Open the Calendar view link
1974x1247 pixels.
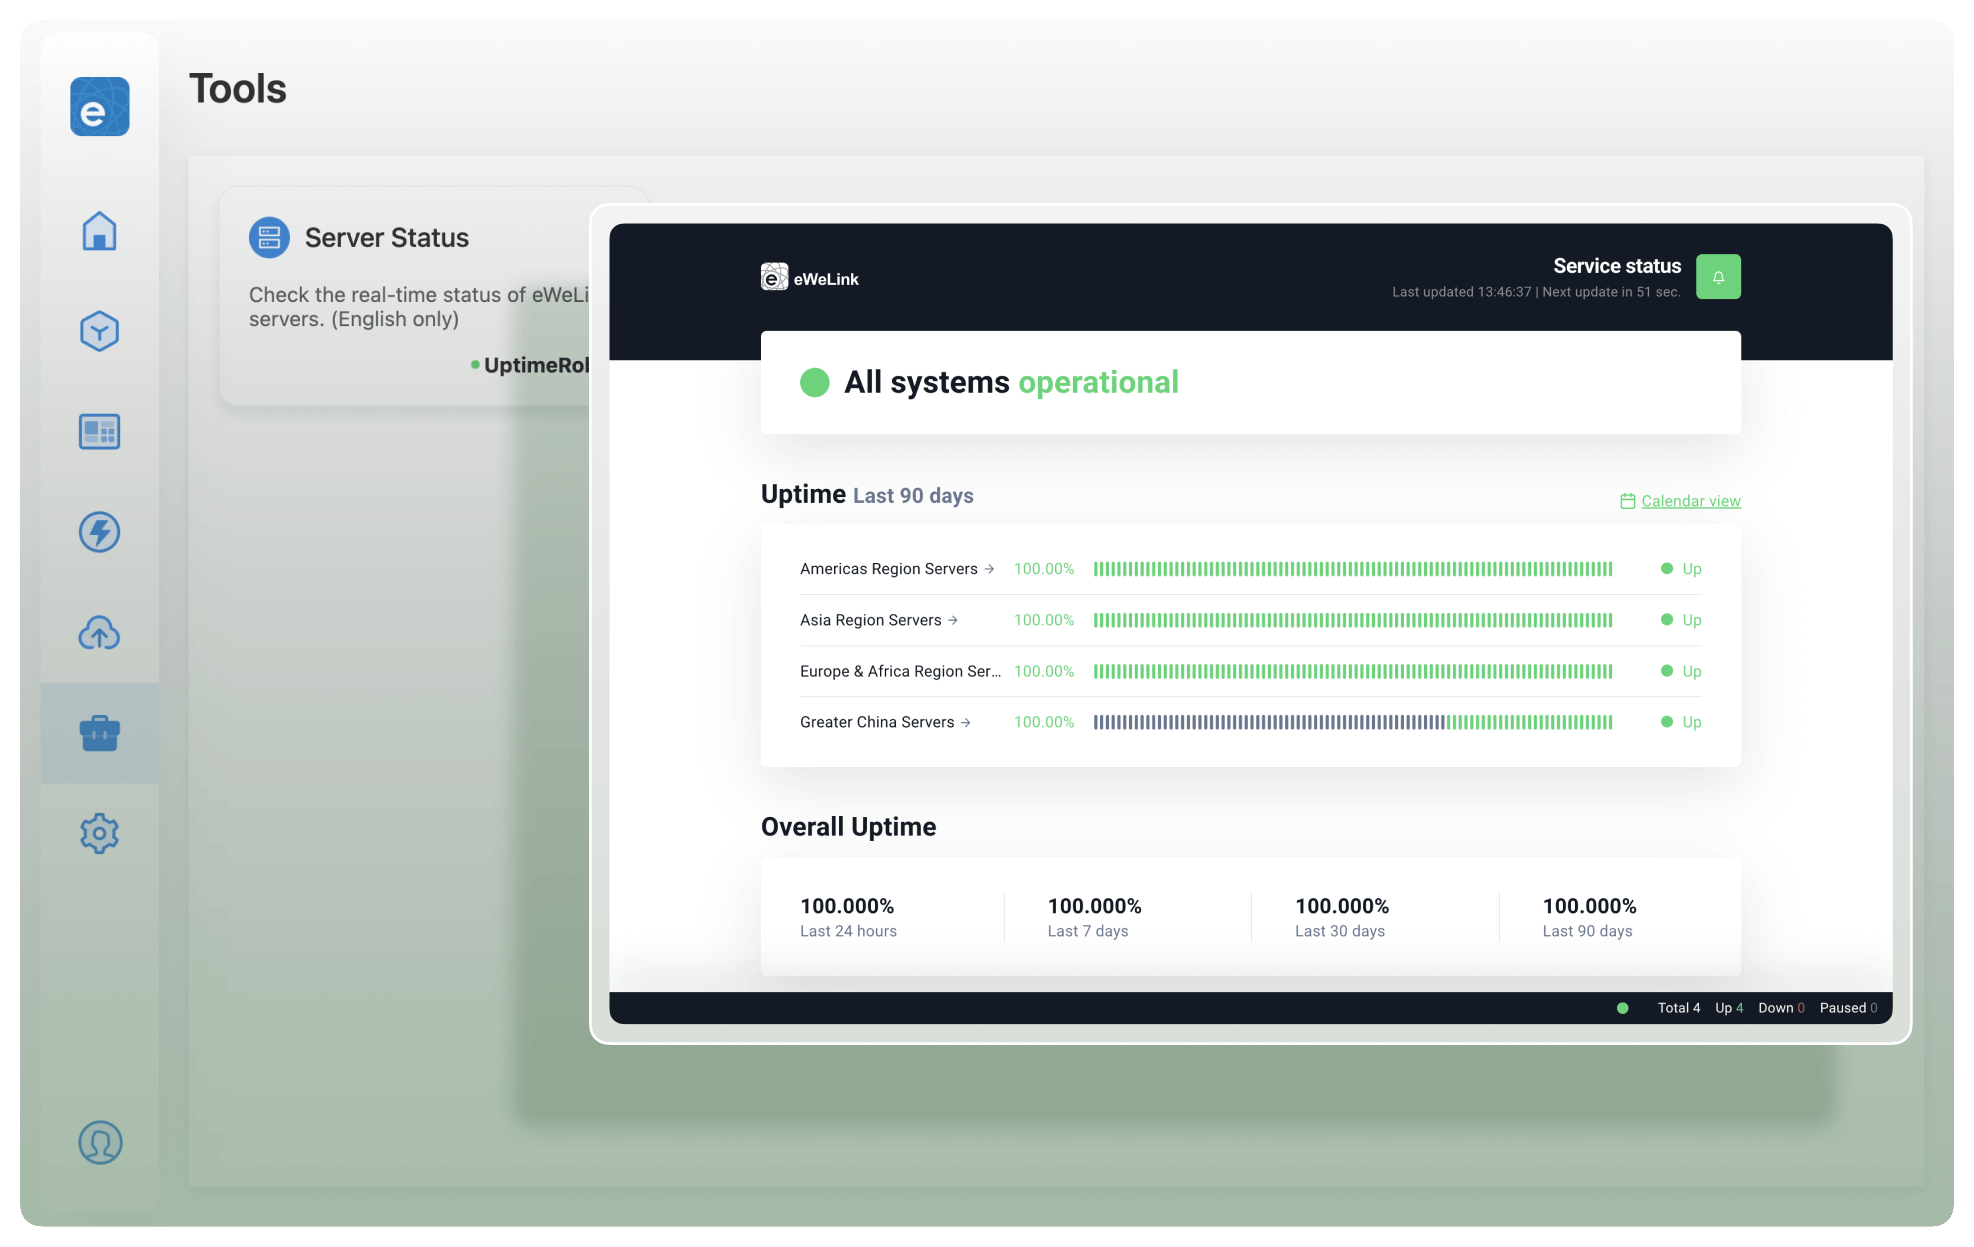(x=1690, y=501)
